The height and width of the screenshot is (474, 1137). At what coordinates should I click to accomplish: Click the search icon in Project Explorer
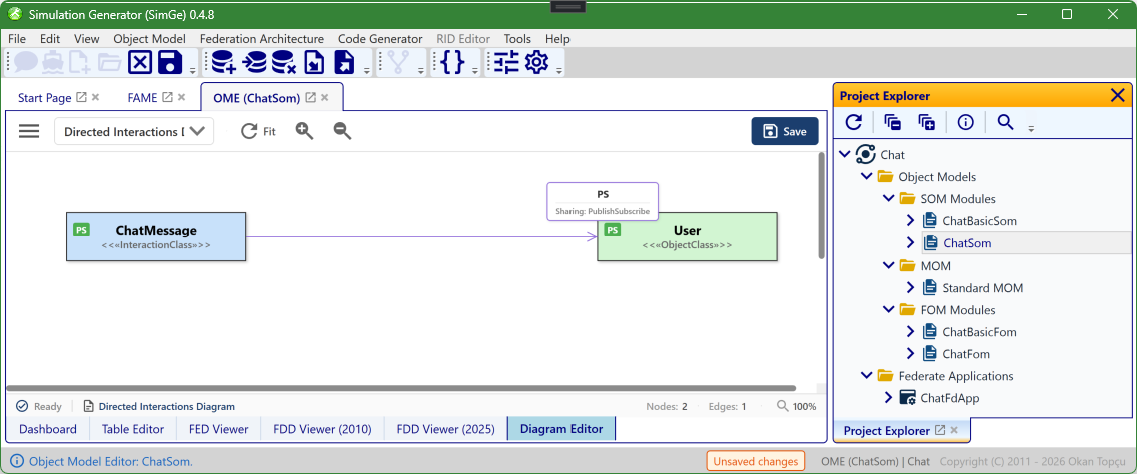click(1005, 122)
